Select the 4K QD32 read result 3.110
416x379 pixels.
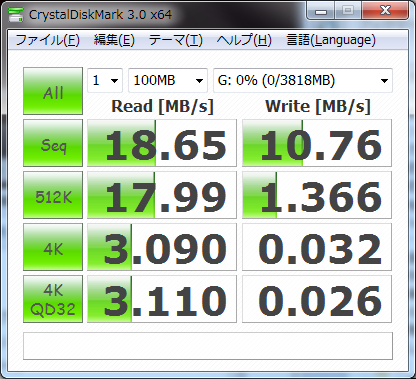[x=162, y=299]
